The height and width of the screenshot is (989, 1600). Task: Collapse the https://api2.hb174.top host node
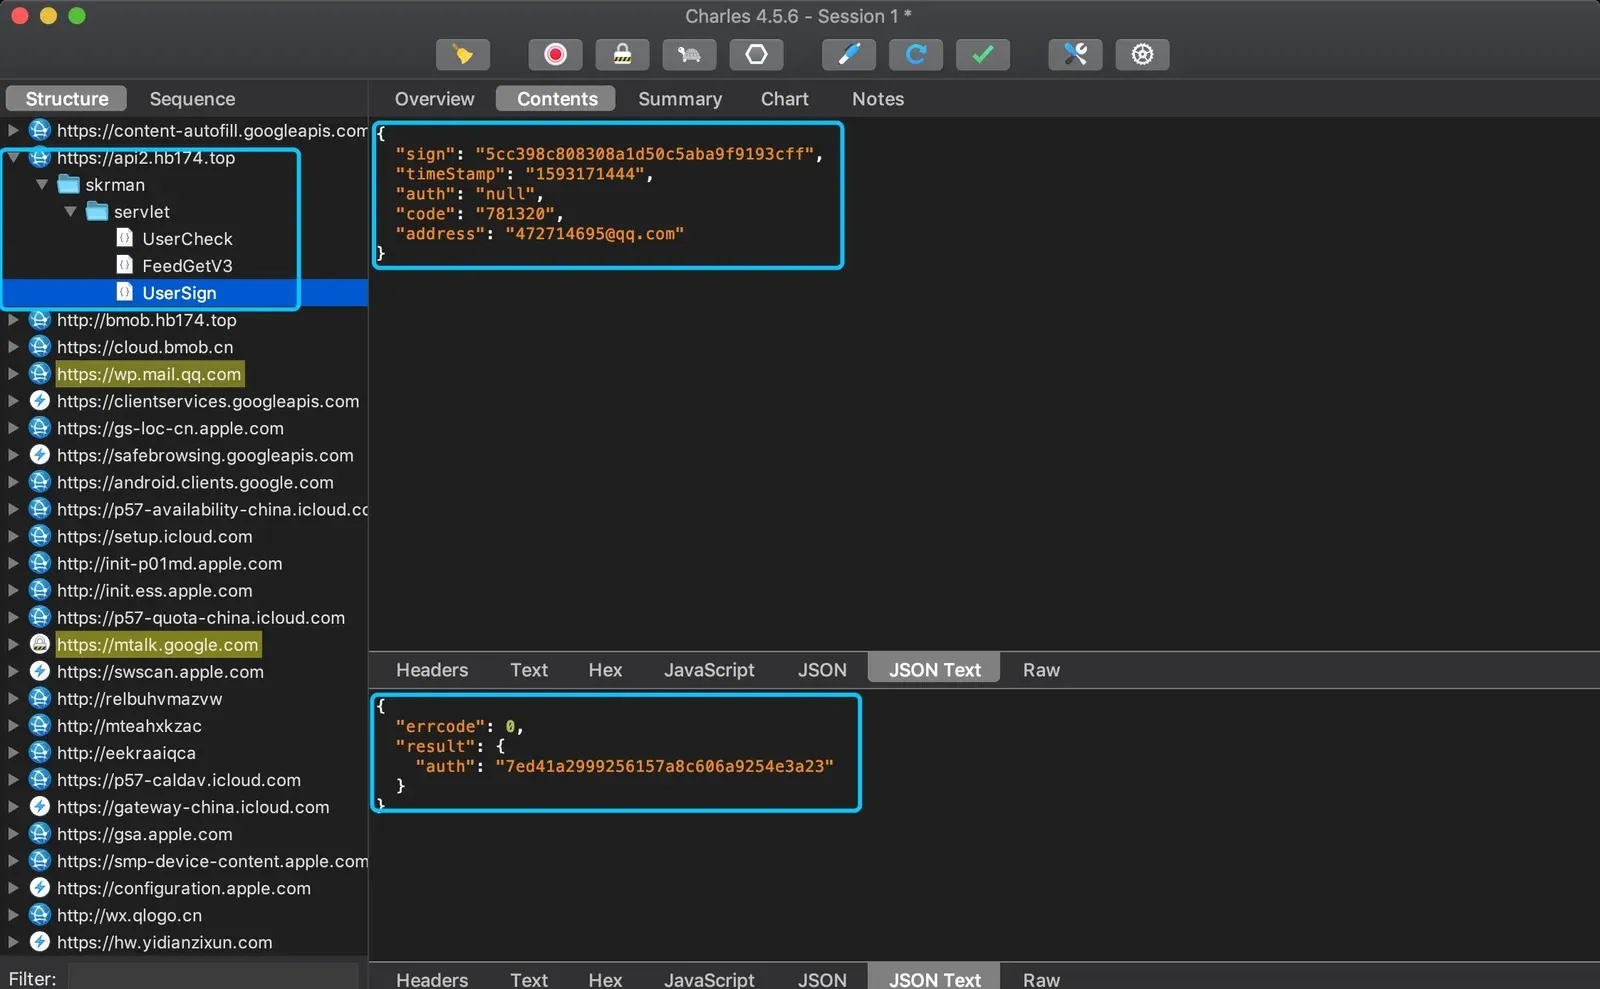tap(13, 157)
